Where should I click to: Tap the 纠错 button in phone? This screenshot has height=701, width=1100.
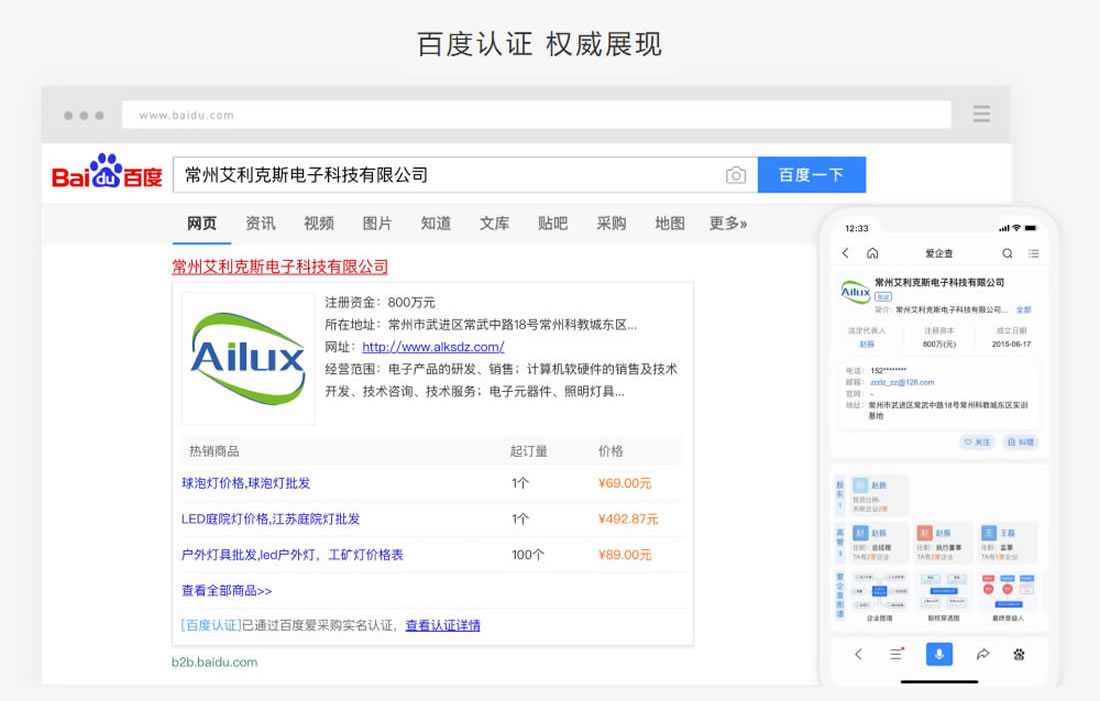1021,442
